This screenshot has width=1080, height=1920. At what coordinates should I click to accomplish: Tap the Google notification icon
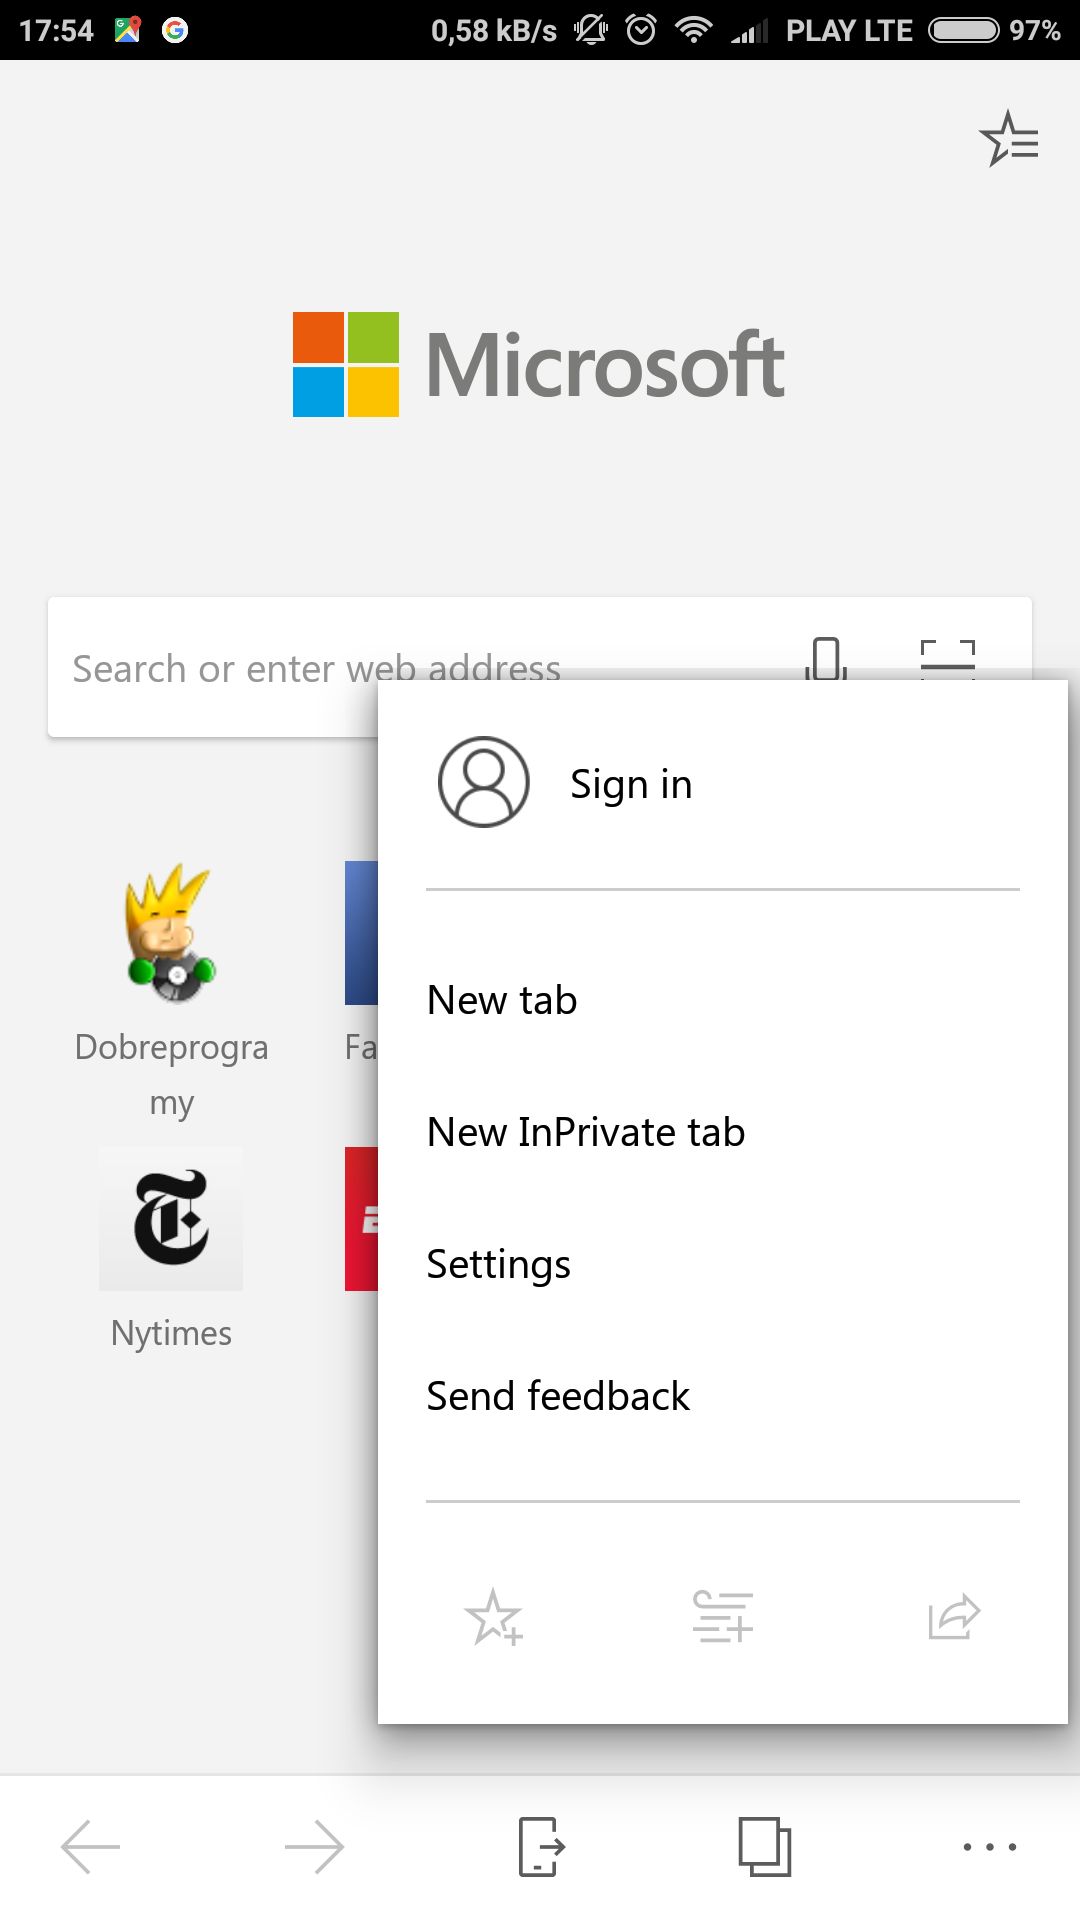point(175,30)
